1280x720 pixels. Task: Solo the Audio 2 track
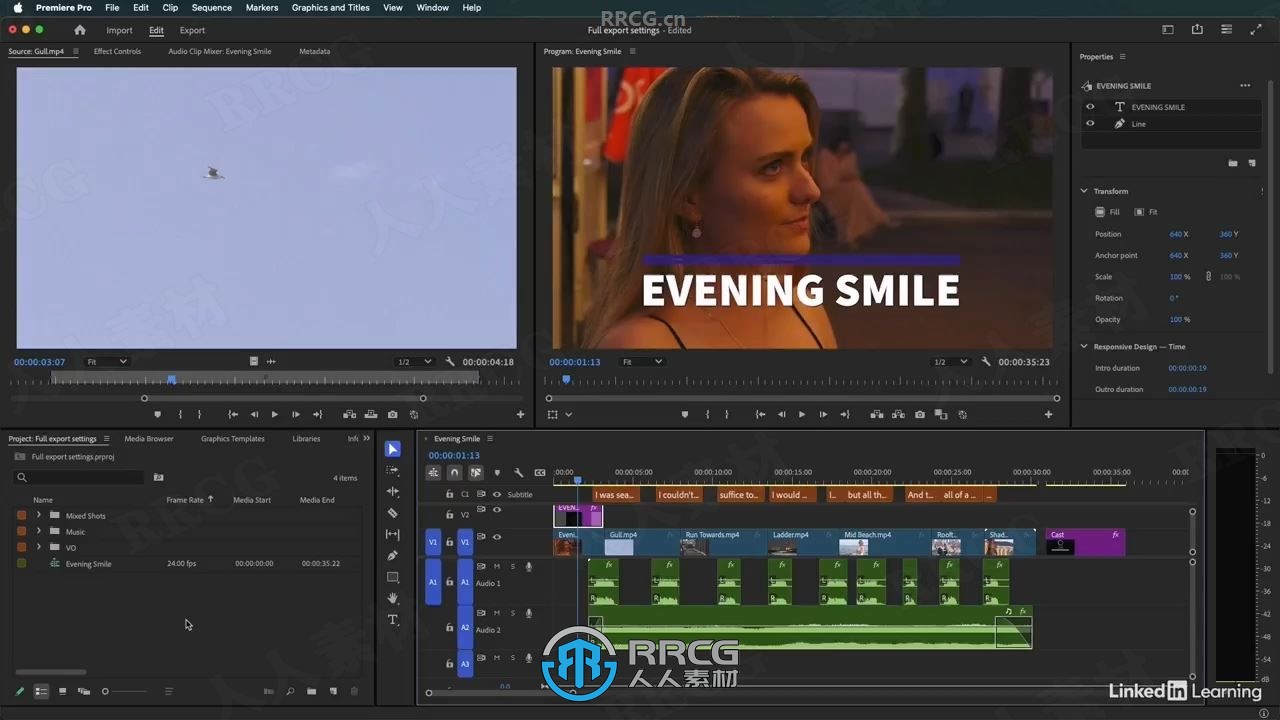[x=513, y=613]
